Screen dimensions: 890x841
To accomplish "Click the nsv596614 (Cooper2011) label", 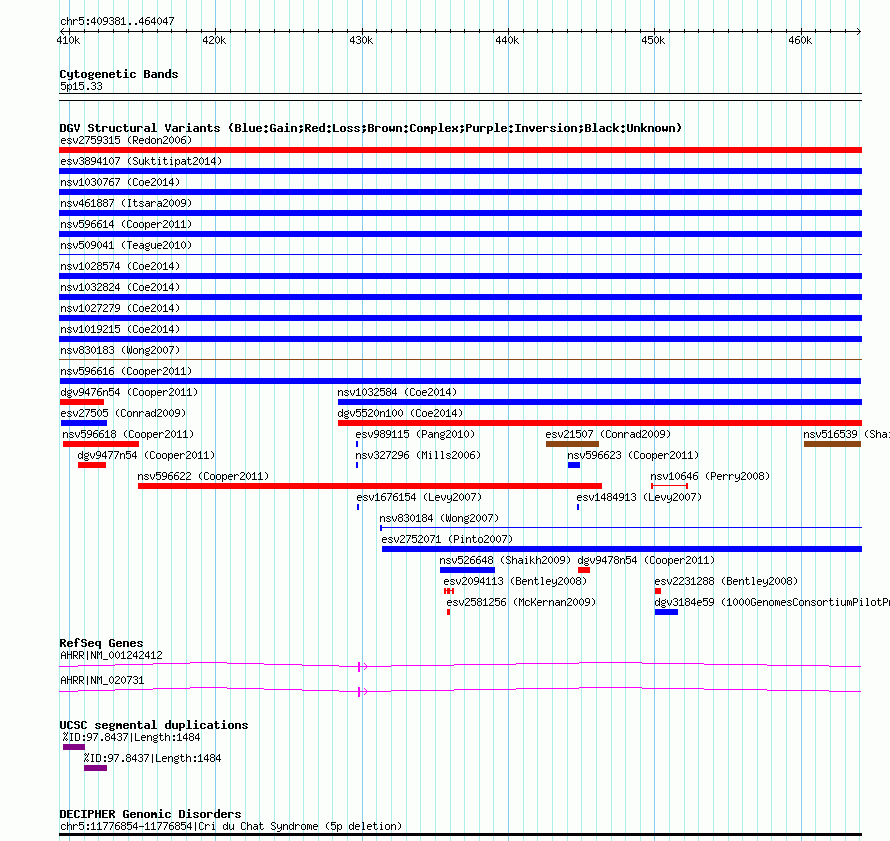I will pyautogui.click(x=126, y=224).
